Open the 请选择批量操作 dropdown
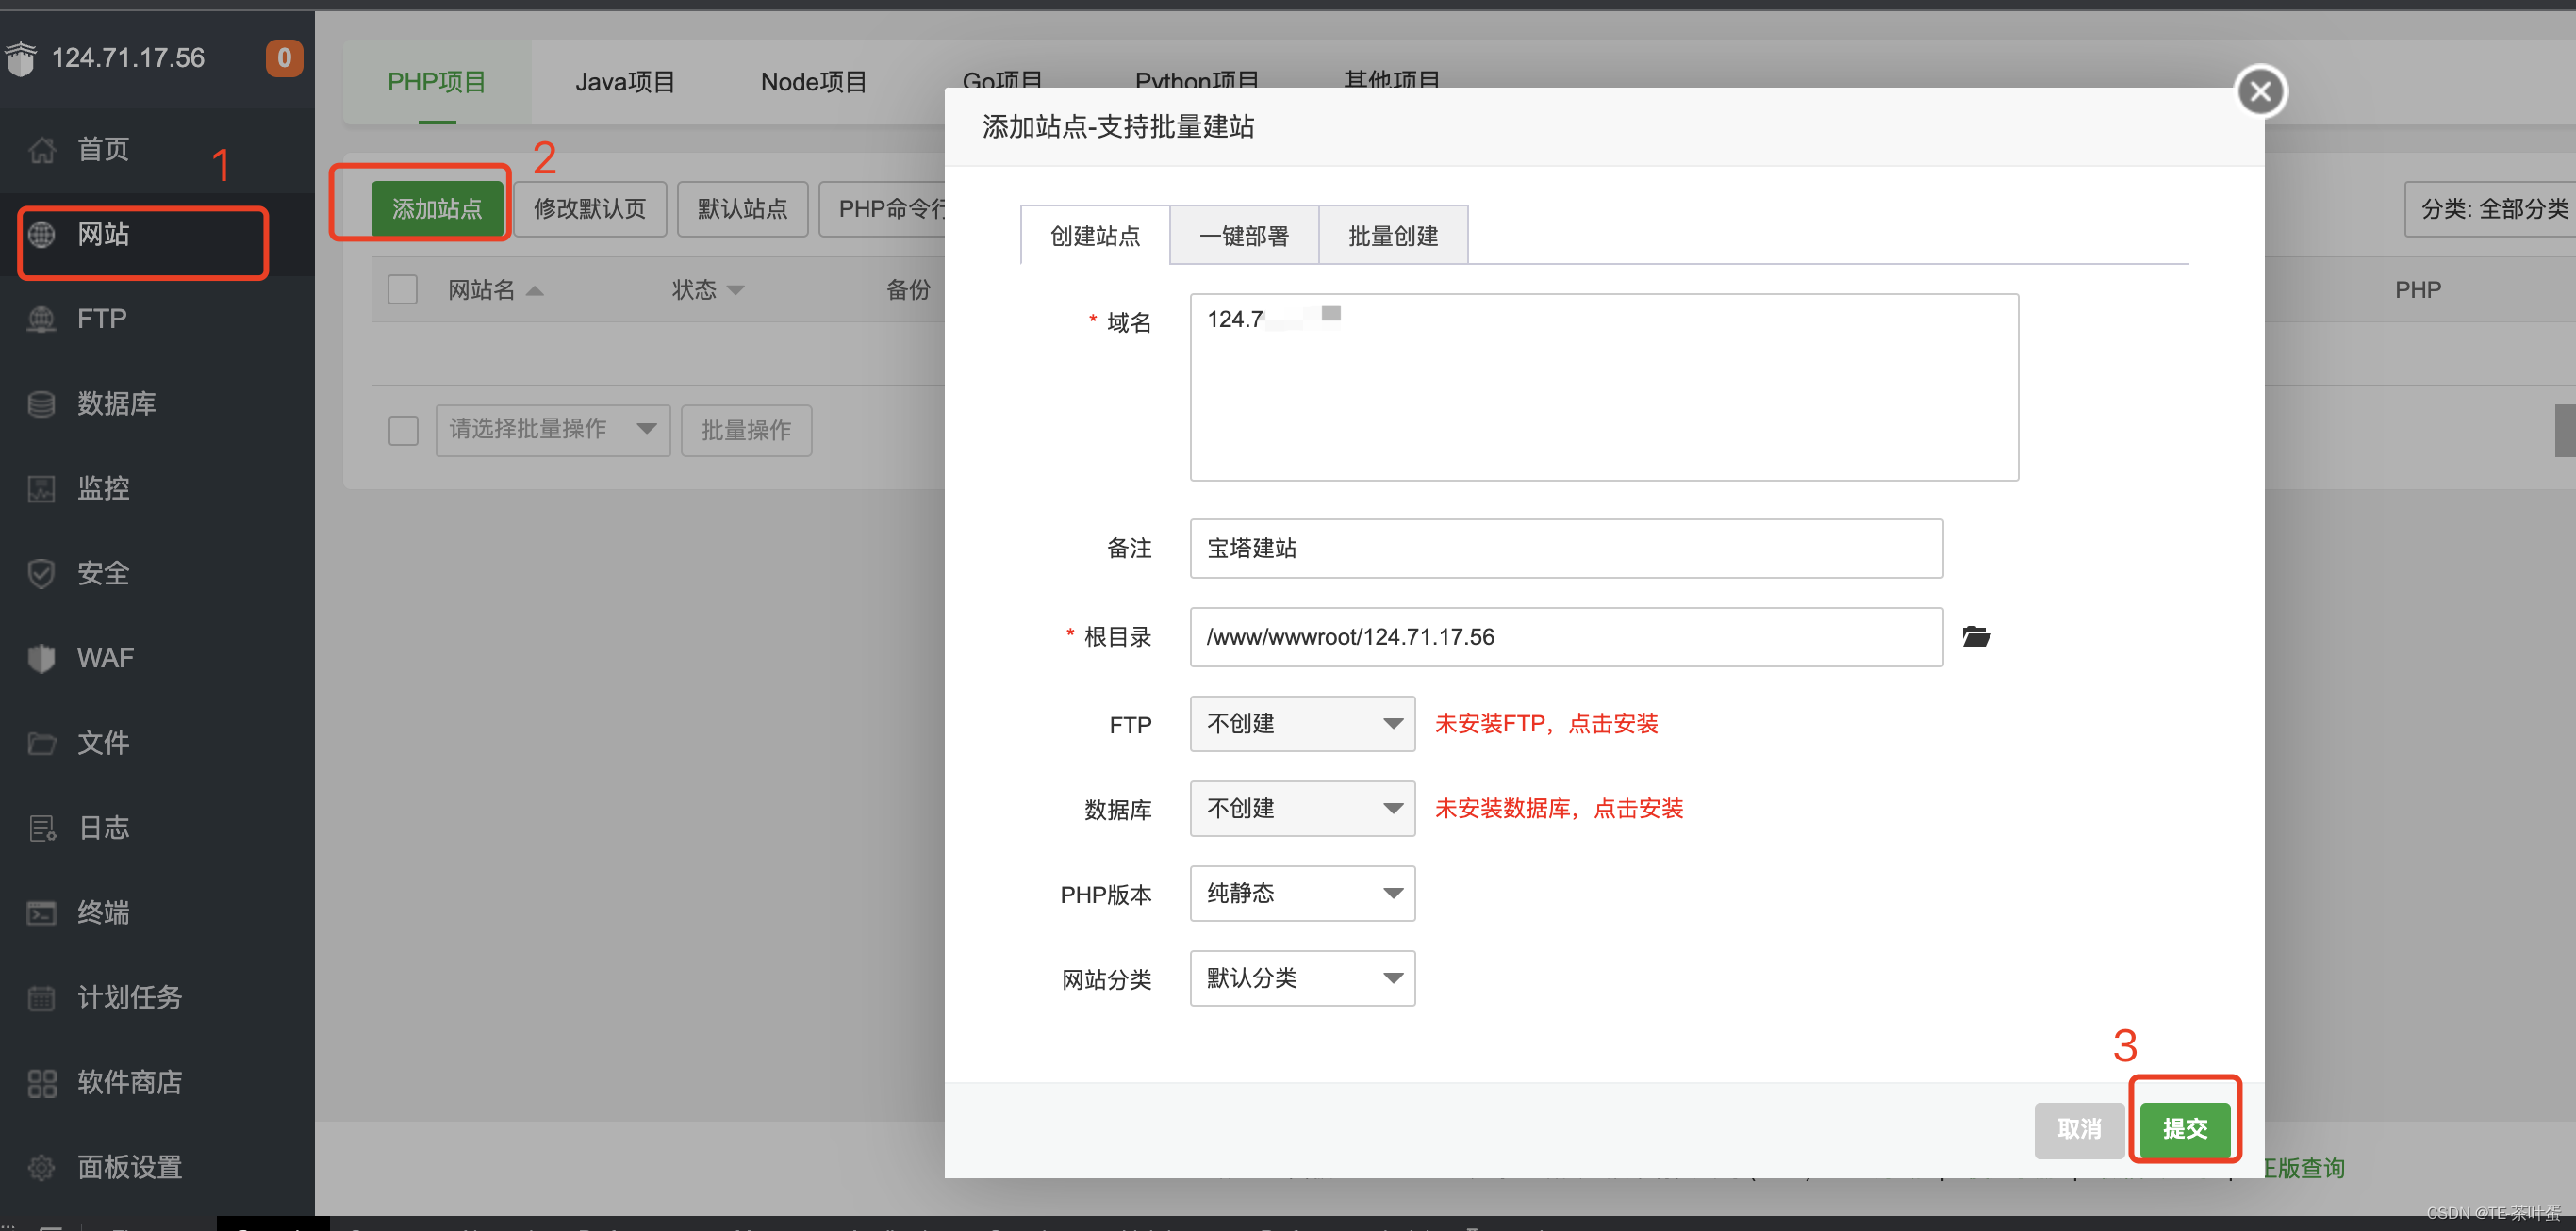Image resolution: width=2576 pixels, height=1231 pixels. pyautogui.click(x=553, y=430)
